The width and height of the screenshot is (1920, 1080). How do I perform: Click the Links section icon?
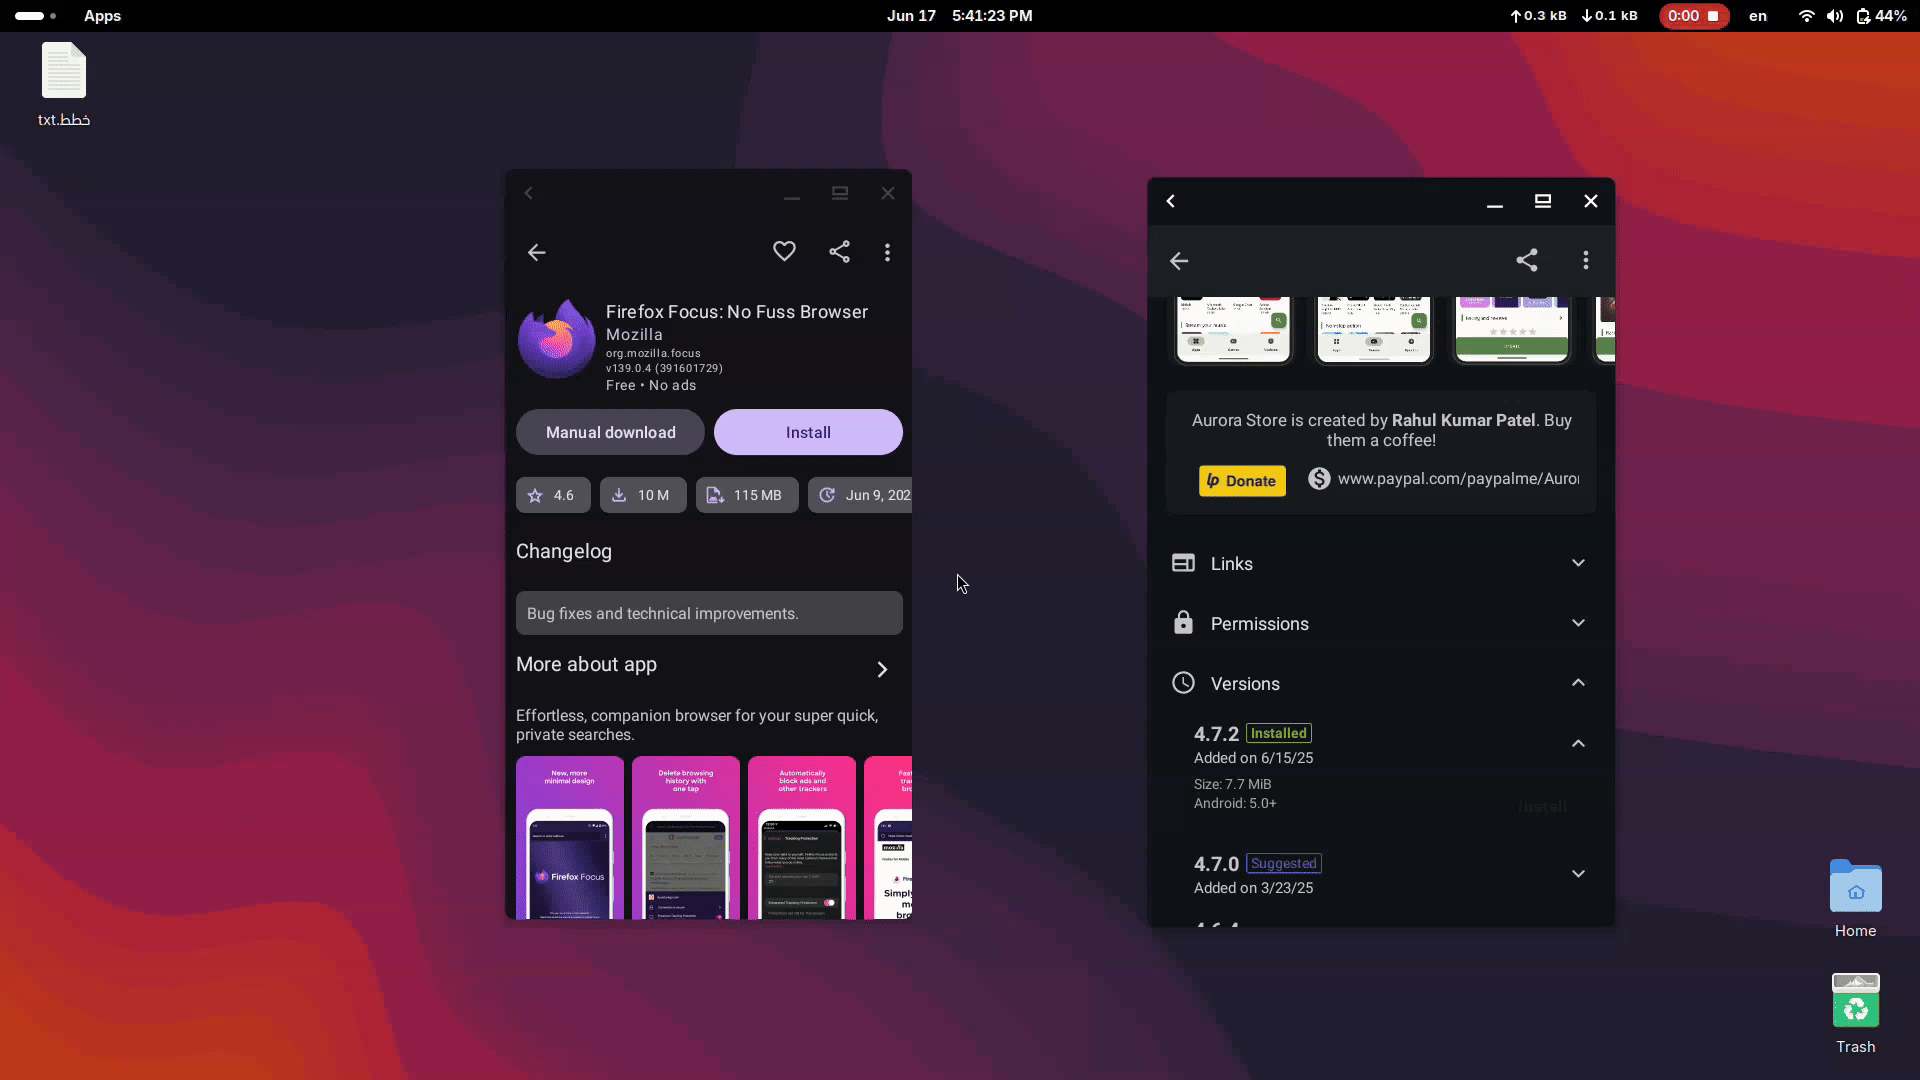point(1183,563)
